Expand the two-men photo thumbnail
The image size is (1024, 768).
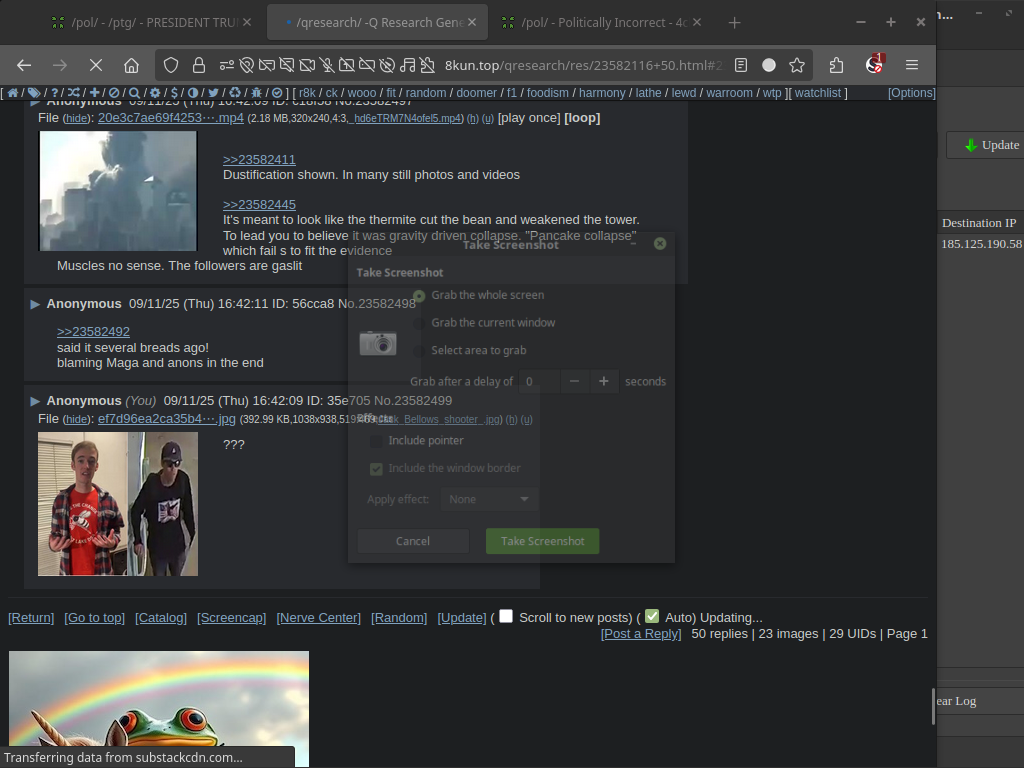coord(118,504)
